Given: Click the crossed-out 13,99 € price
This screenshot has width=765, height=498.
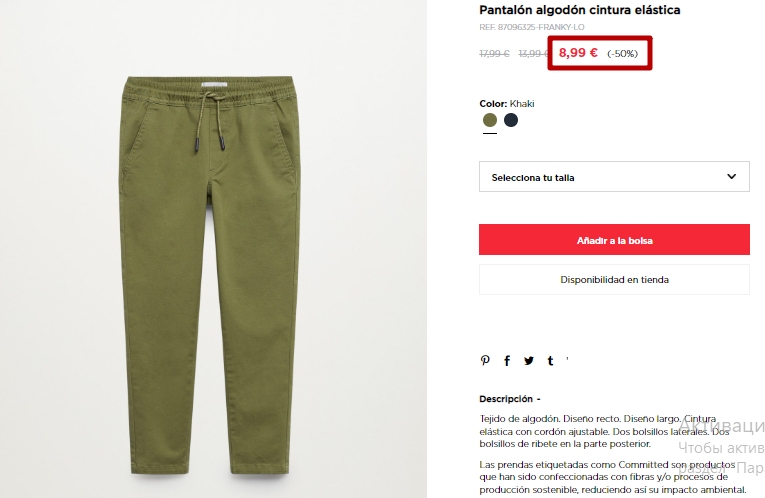Looking at the screenshot, I should click(533, 54).
